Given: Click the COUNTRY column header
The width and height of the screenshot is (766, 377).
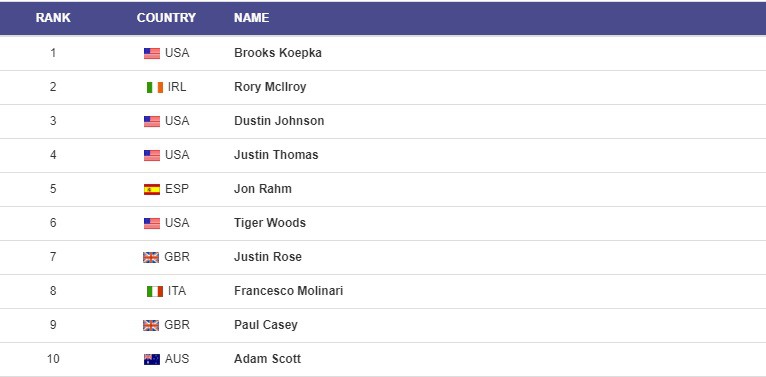Looking at the screenshot, I should tap(166, 18).
